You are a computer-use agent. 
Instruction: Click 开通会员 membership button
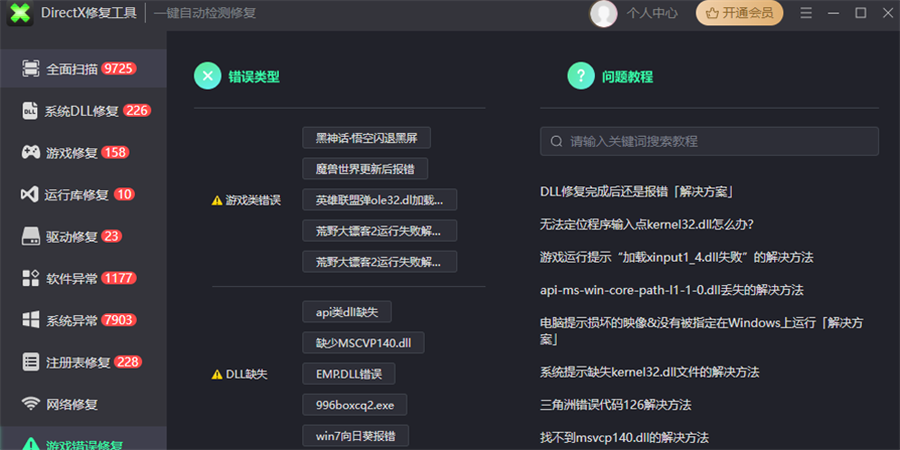pos(739,14)
